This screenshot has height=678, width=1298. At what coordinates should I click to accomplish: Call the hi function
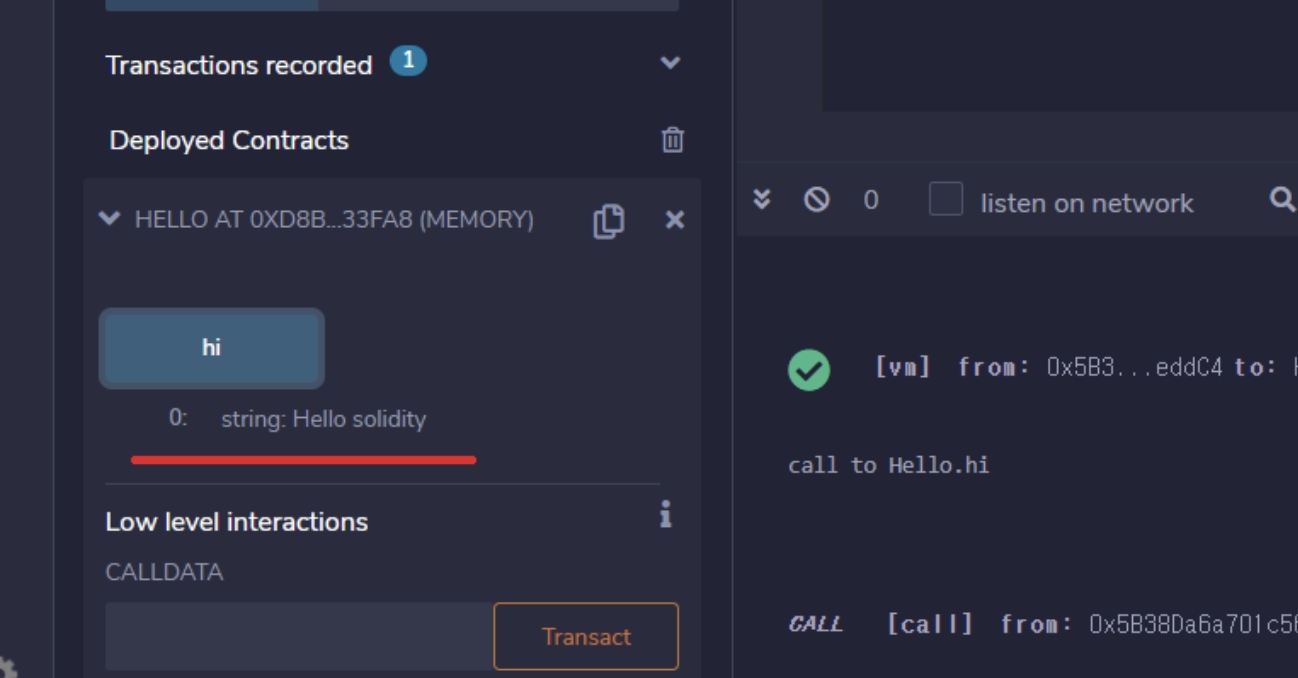click(x=212, y=348)
